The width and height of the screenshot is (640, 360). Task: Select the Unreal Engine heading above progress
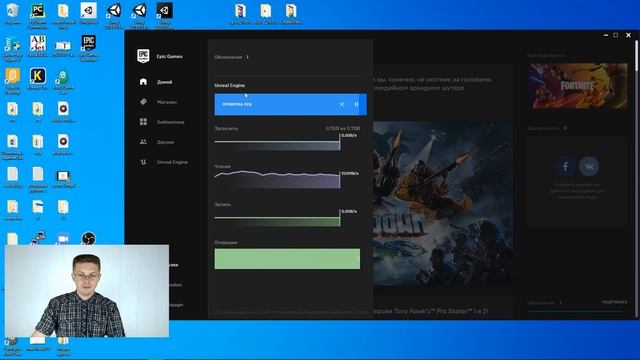tap(230, 85)
